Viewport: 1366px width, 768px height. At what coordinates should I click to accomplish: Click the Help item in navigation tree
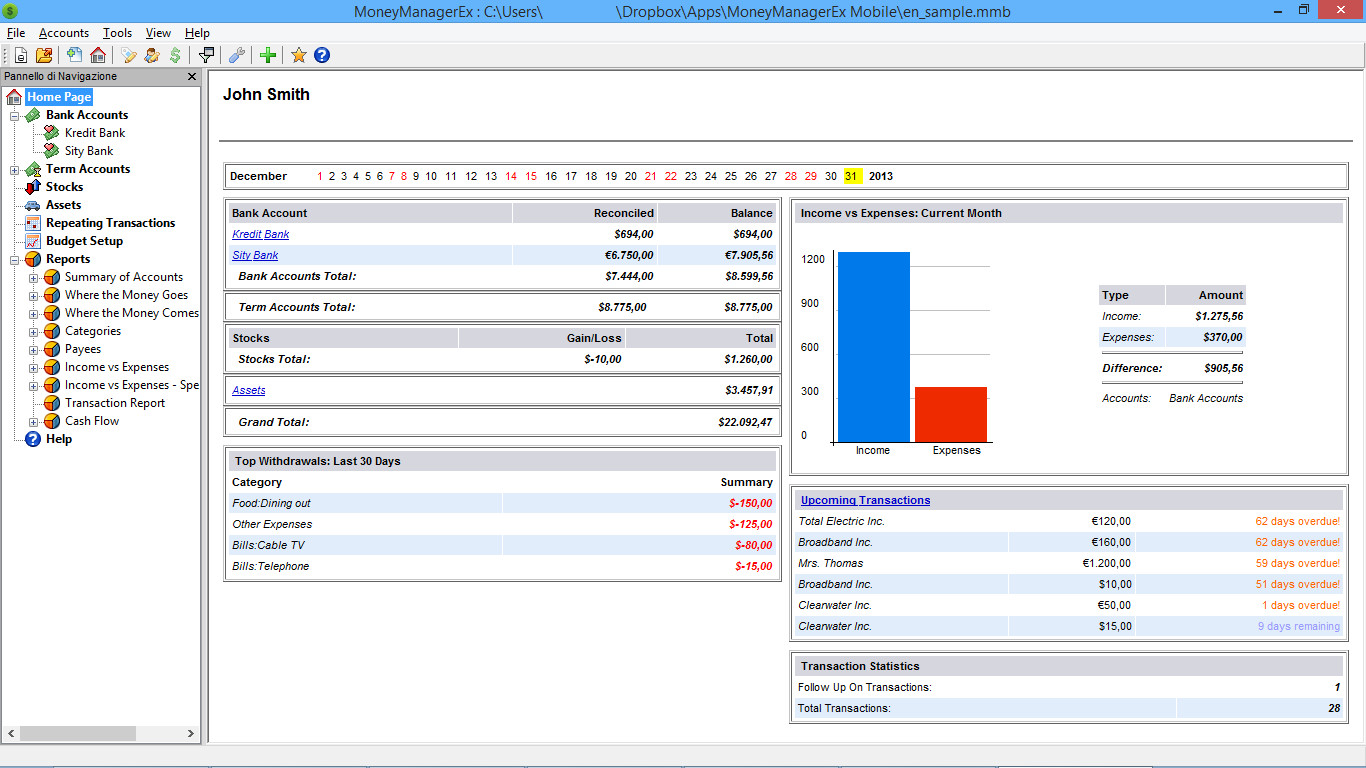59,439
